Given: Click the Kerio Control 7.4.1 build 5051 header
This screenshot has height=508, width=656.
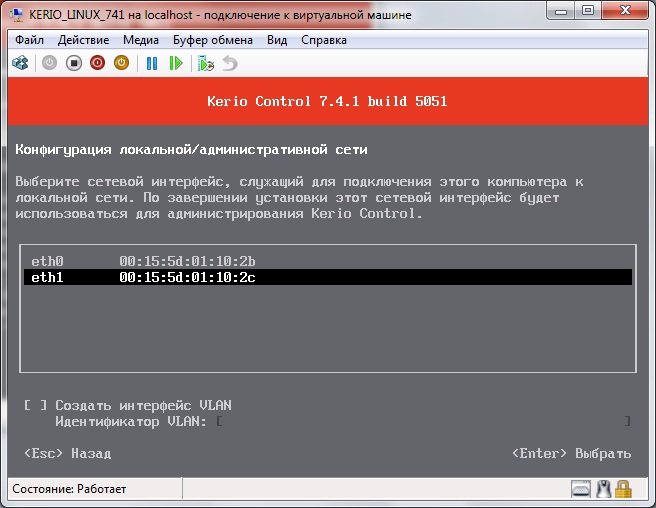Looking at the screenshot, I should click(x=327, y=101).
